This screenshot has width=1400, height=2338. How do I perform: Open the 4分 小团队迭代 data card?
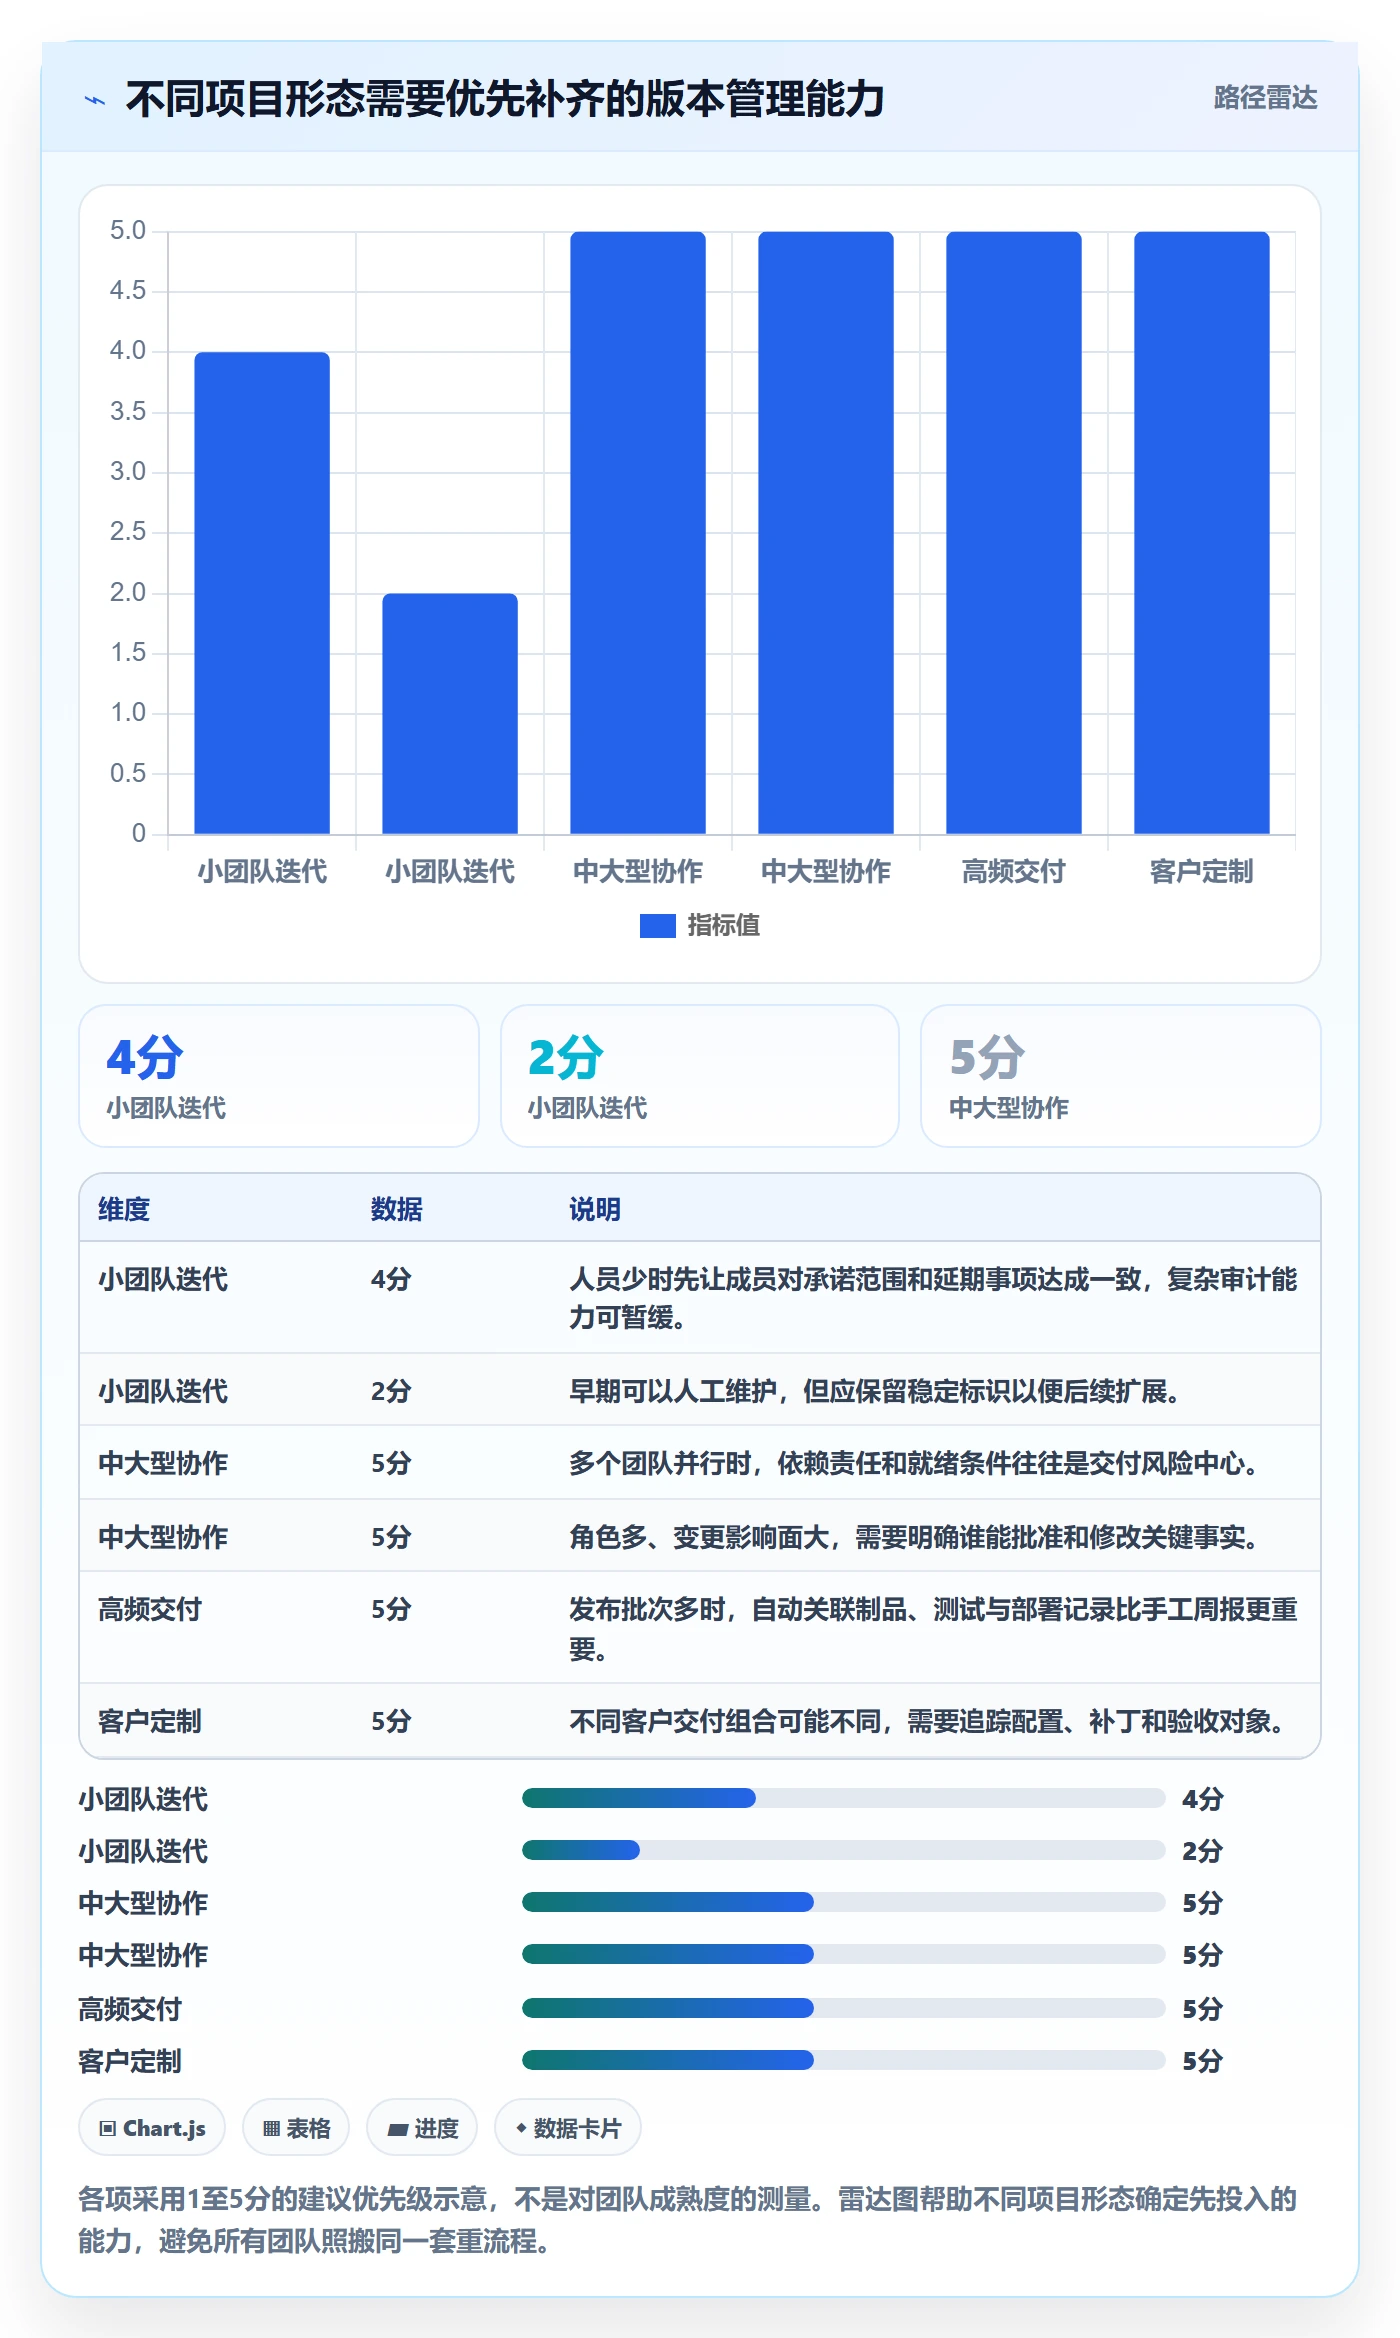279,1076
